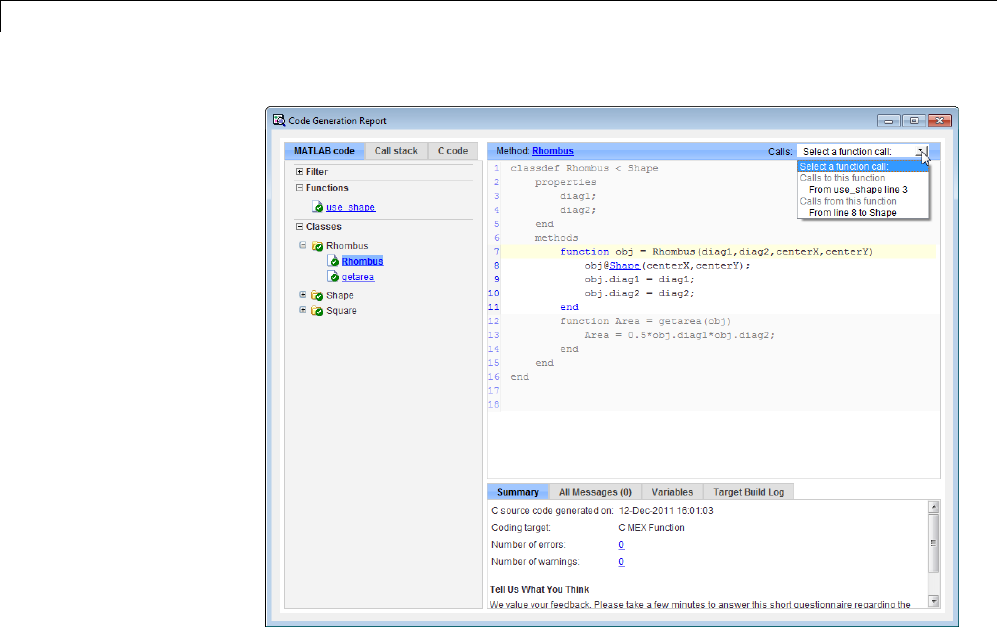
Task: Click the Rhombus class folder icon
Action: (317, 246)
